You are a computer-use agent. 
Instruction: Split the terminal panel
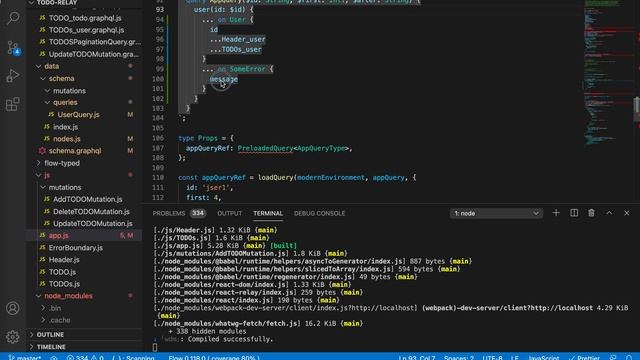point(574,213)
